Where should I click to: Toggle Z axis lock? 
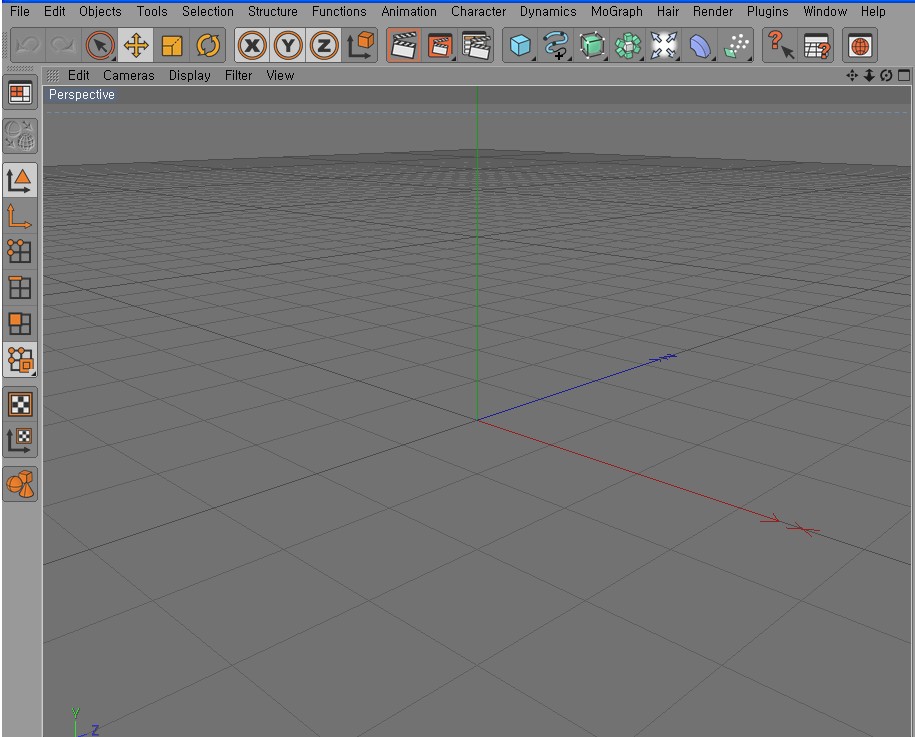tap(324, 45)
